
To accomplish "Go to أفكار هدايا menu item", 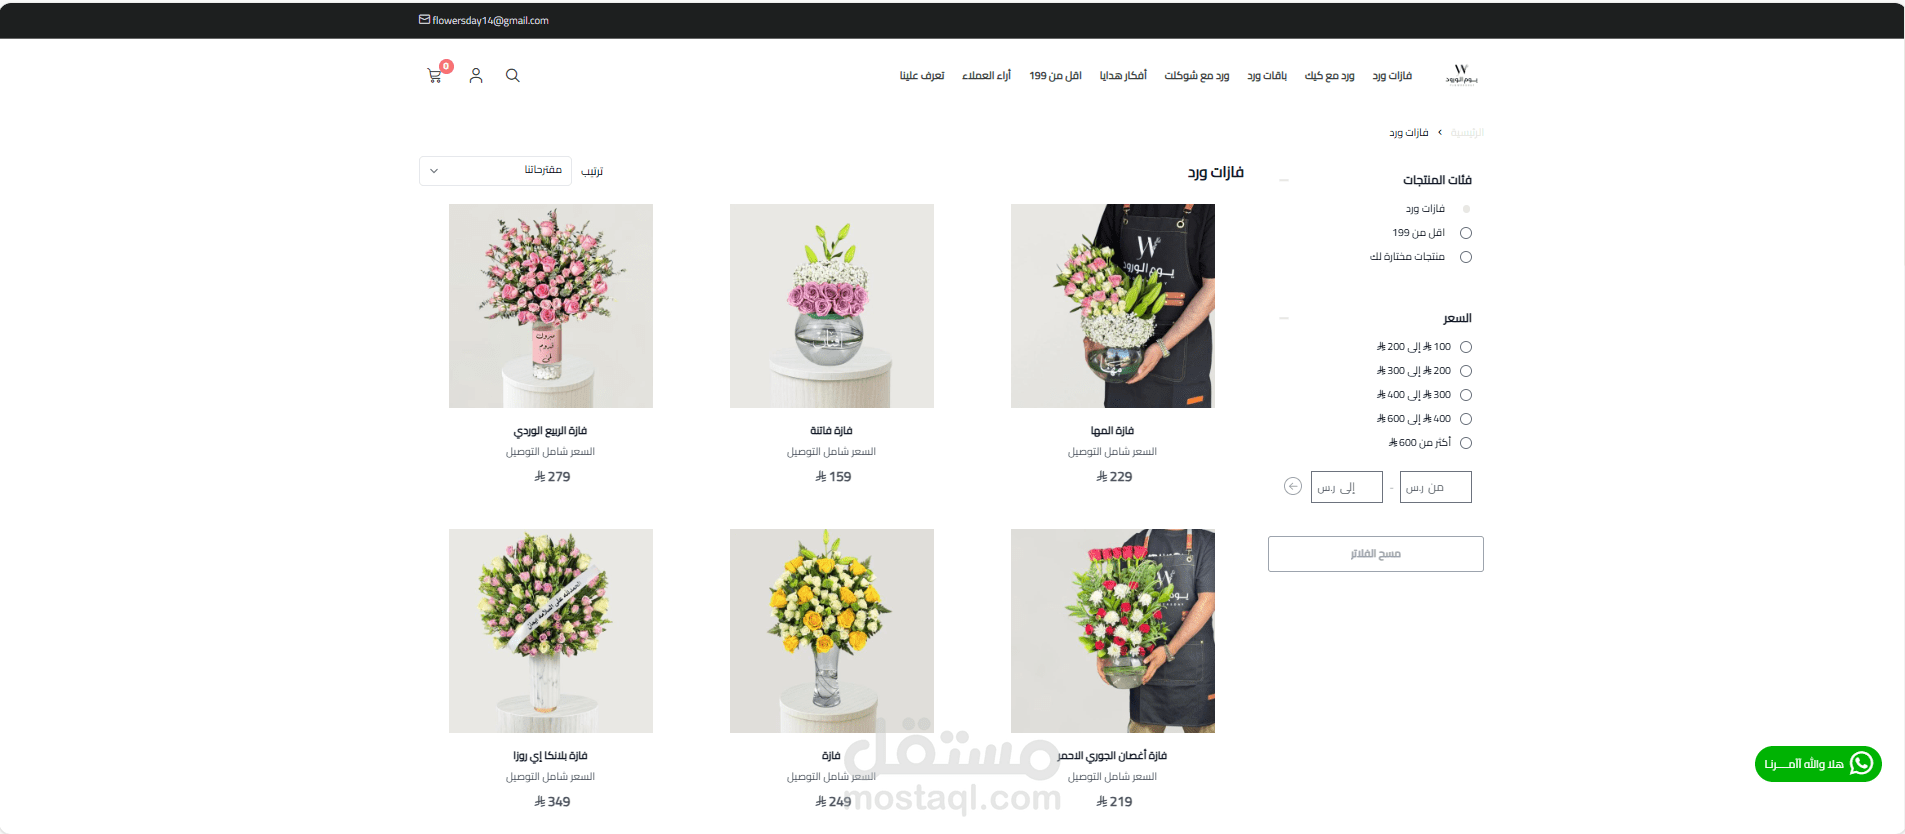I will pyautogui.click(x=1123, y=76).
